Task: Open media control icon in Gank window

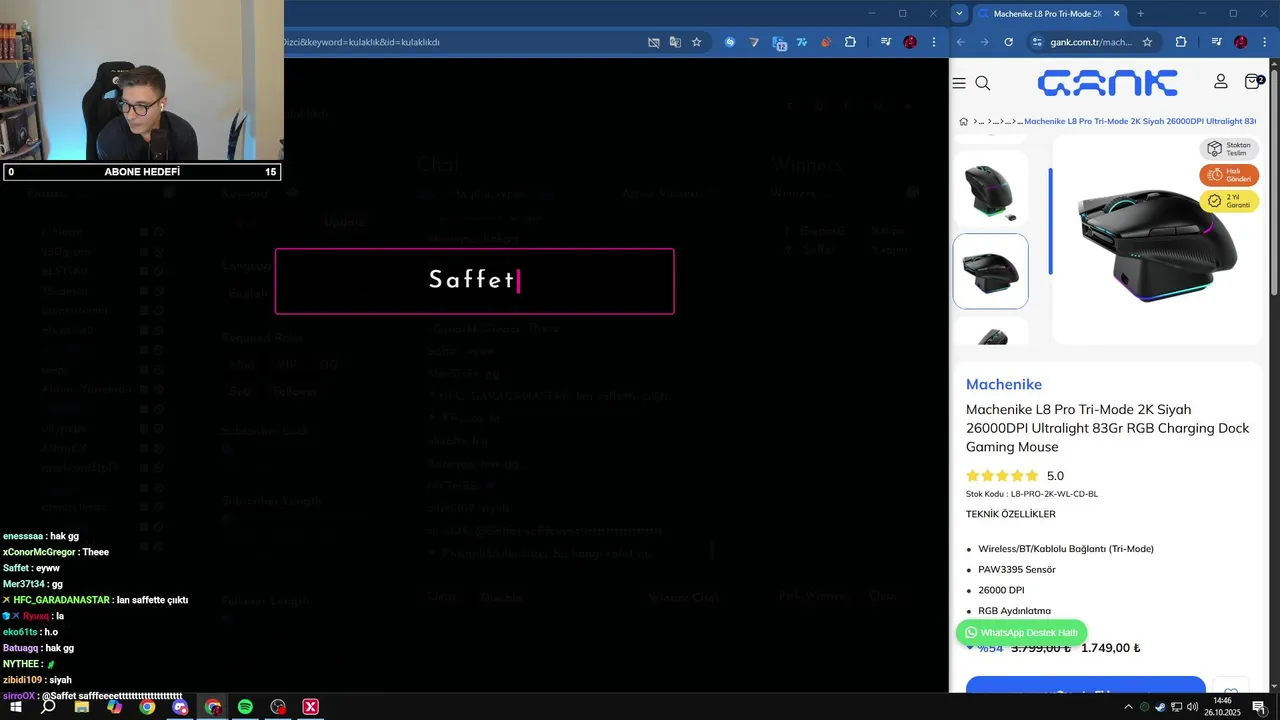Action: (x=1217, y=42)
